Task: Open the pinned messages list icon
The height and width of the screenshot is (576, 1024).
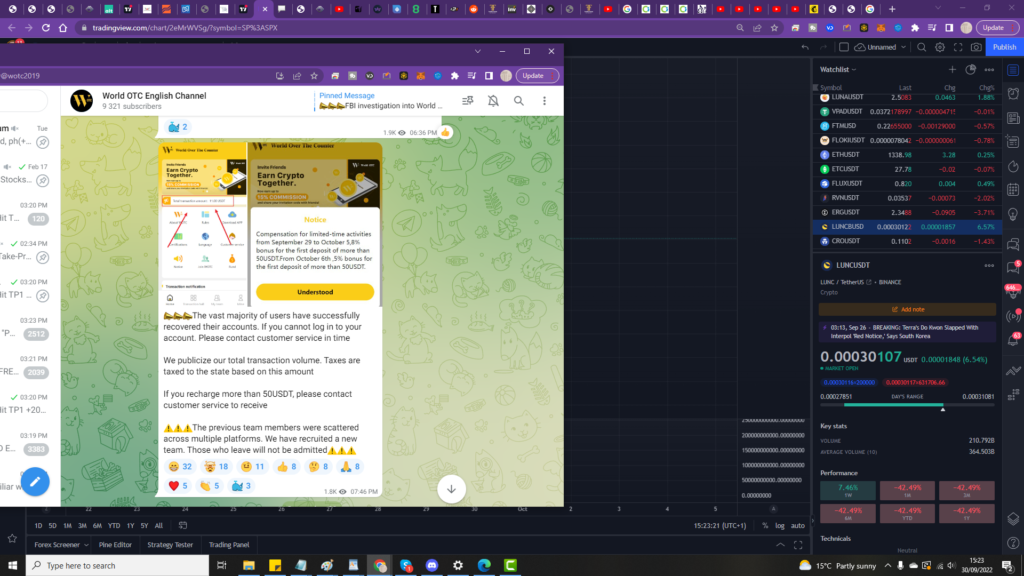Action: click(468, 101)
